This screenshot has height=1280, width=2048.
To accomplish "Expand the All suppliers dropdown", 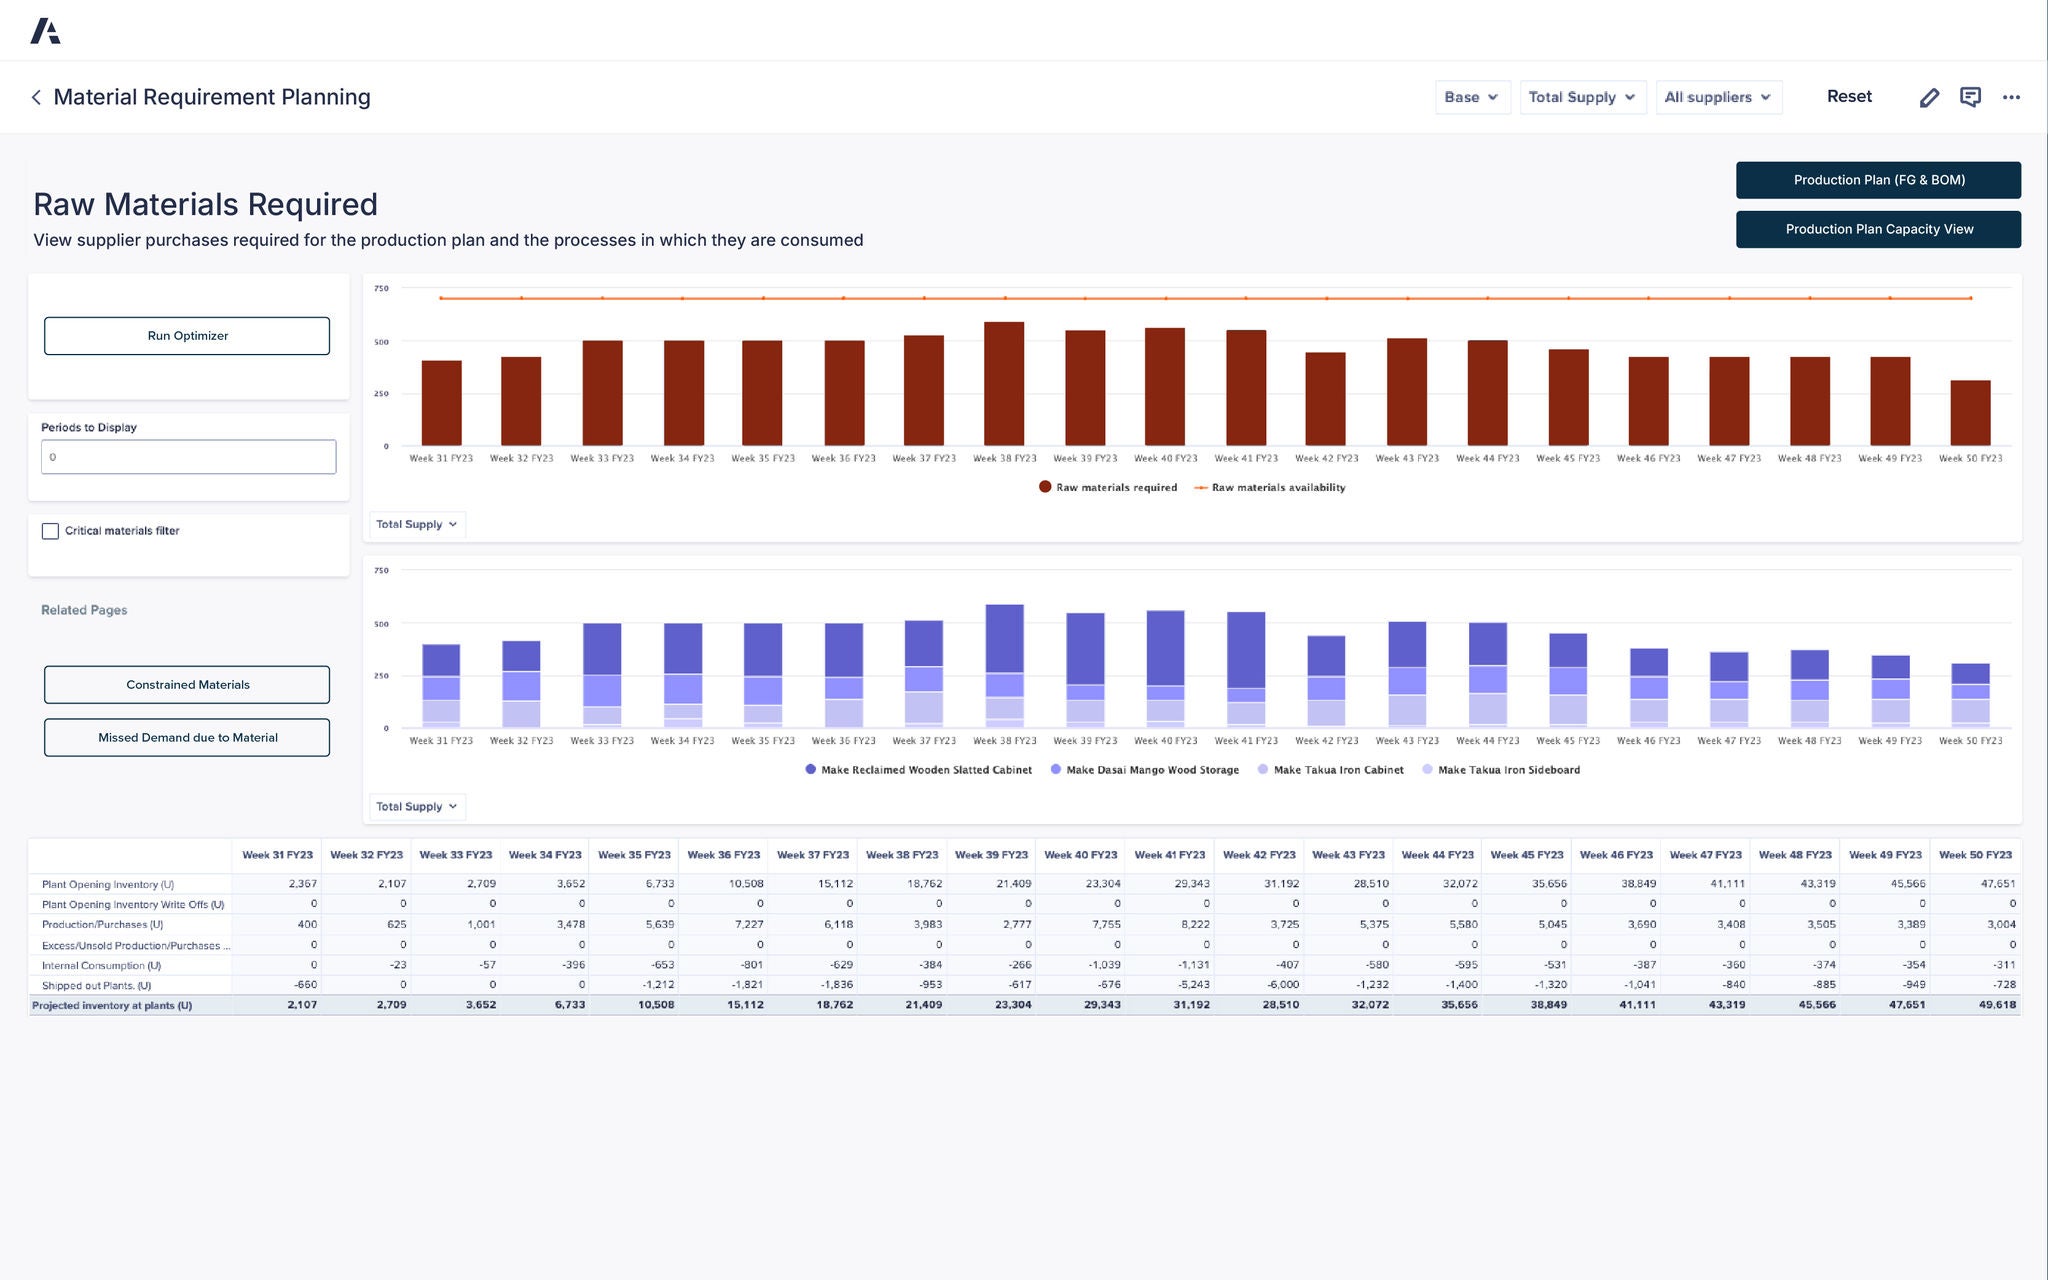I will click(x=1718, y=97).
